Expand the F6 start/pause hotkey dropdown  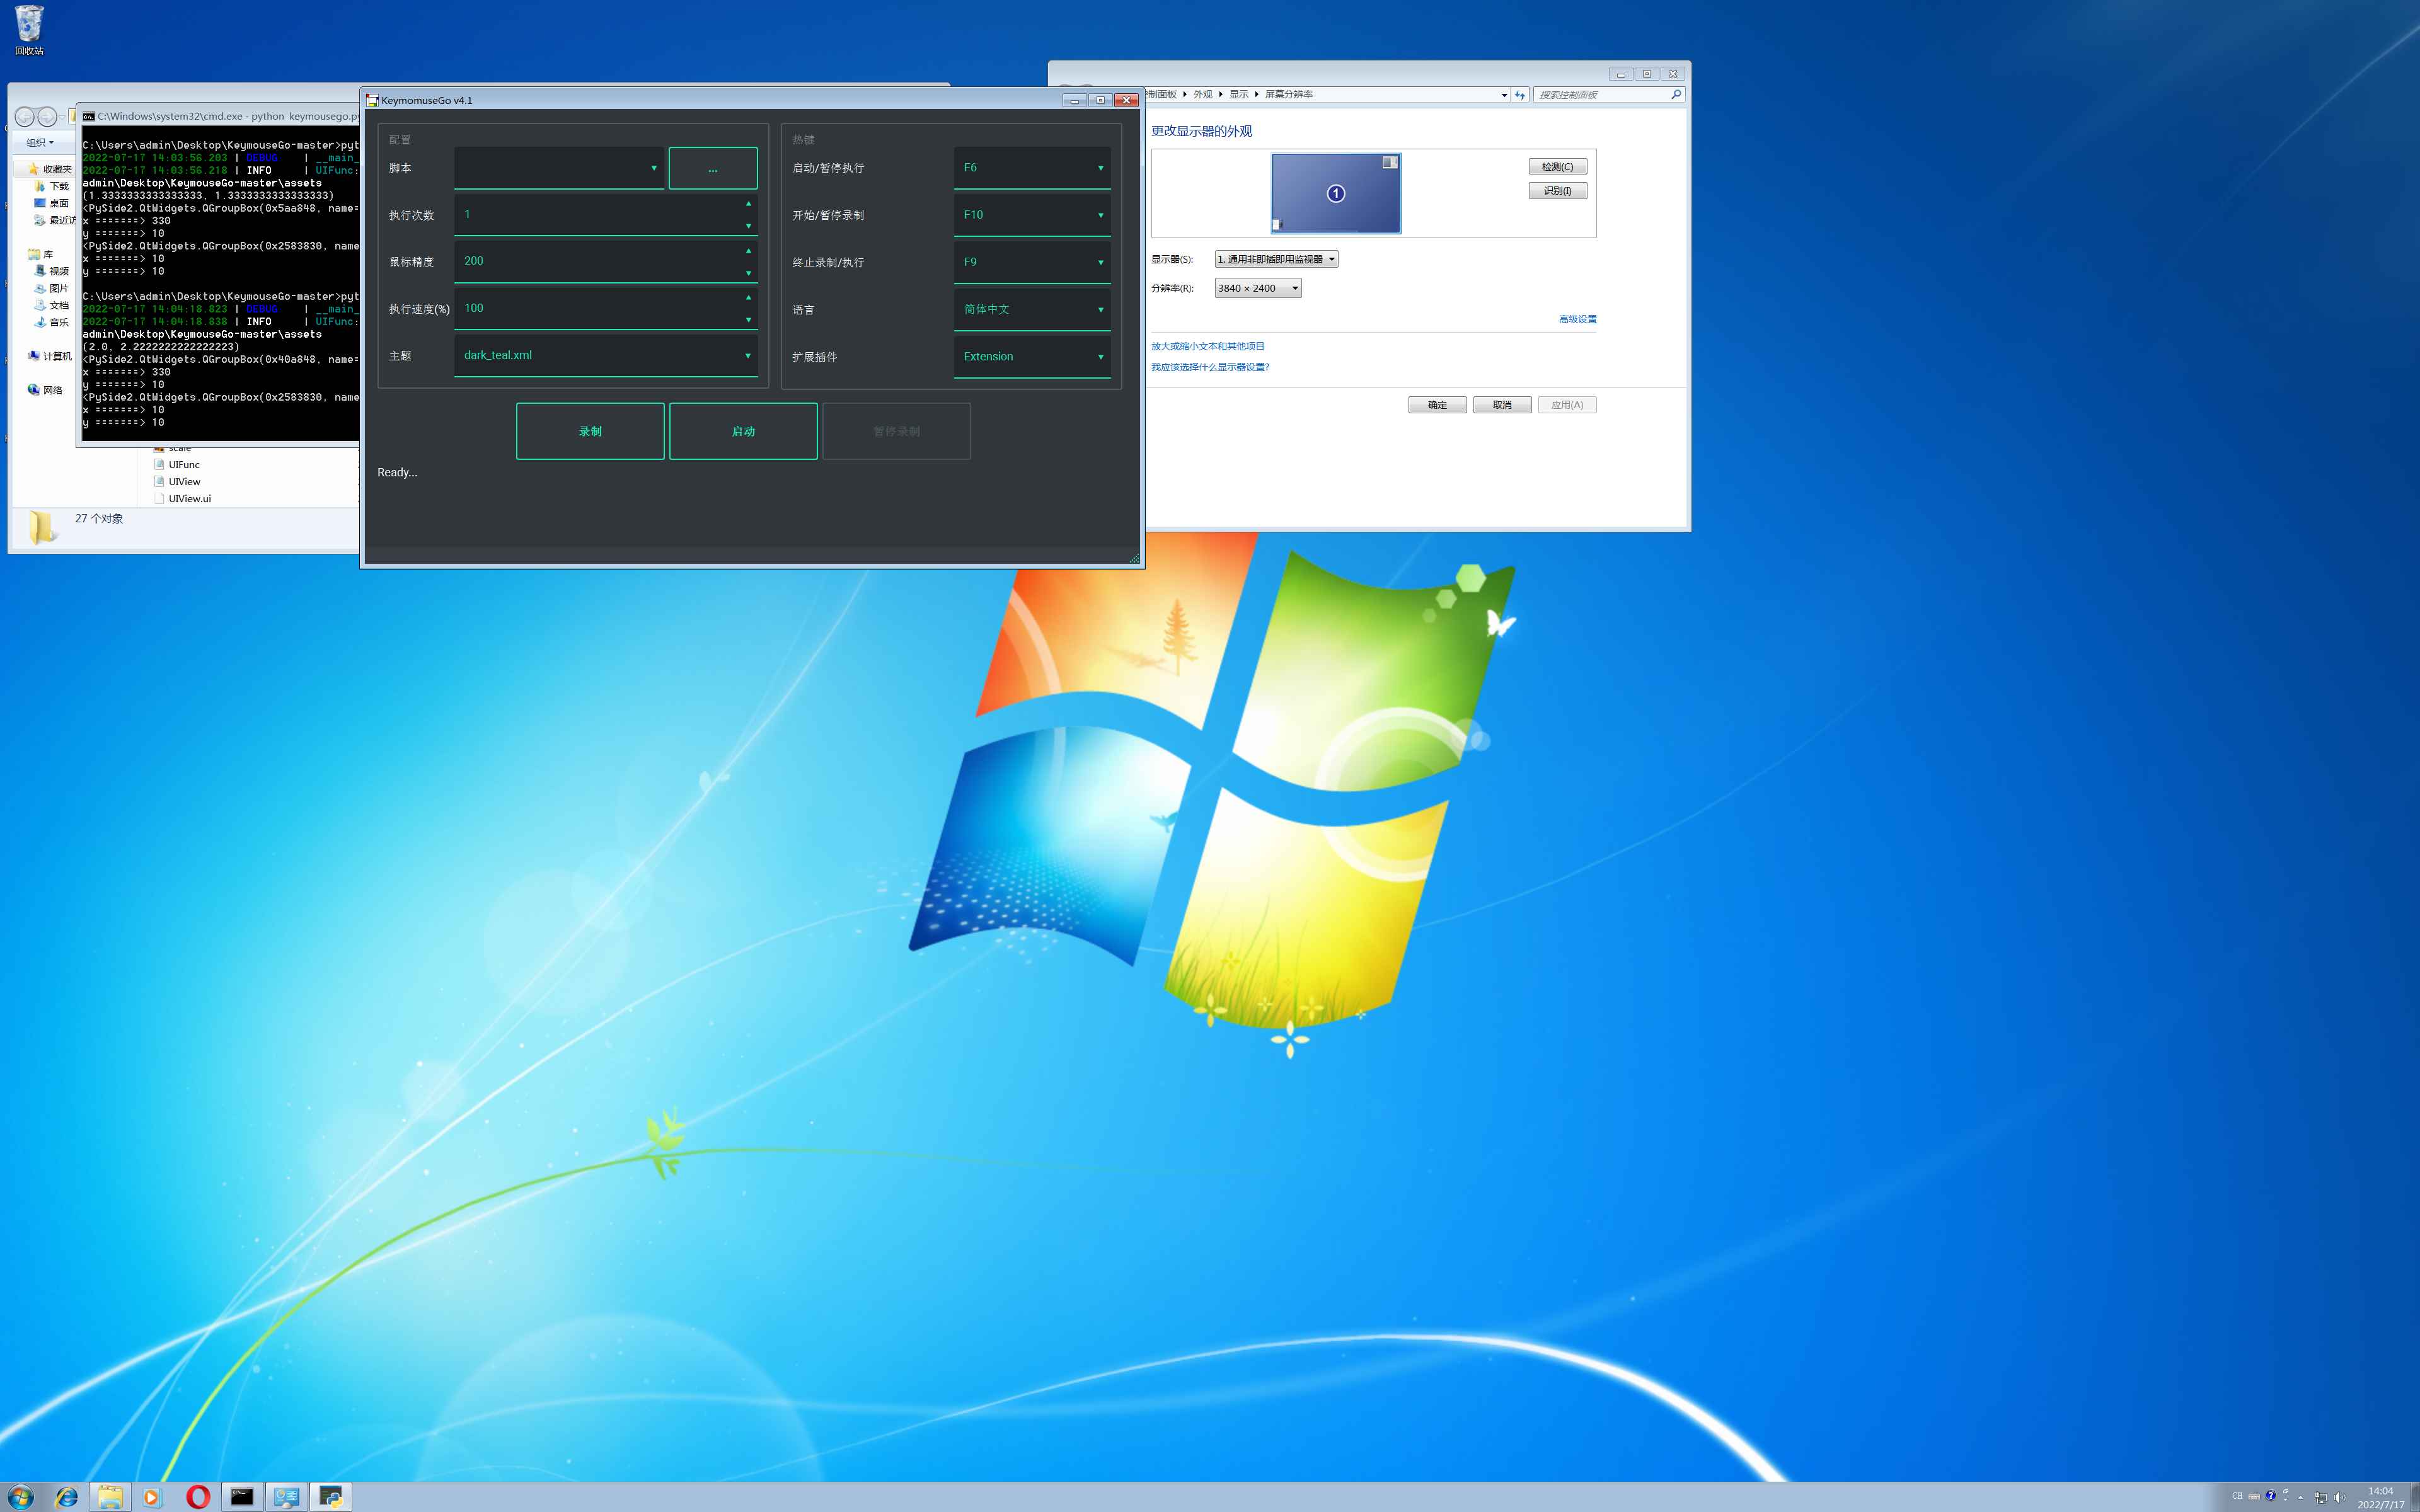coord(1032,168)
